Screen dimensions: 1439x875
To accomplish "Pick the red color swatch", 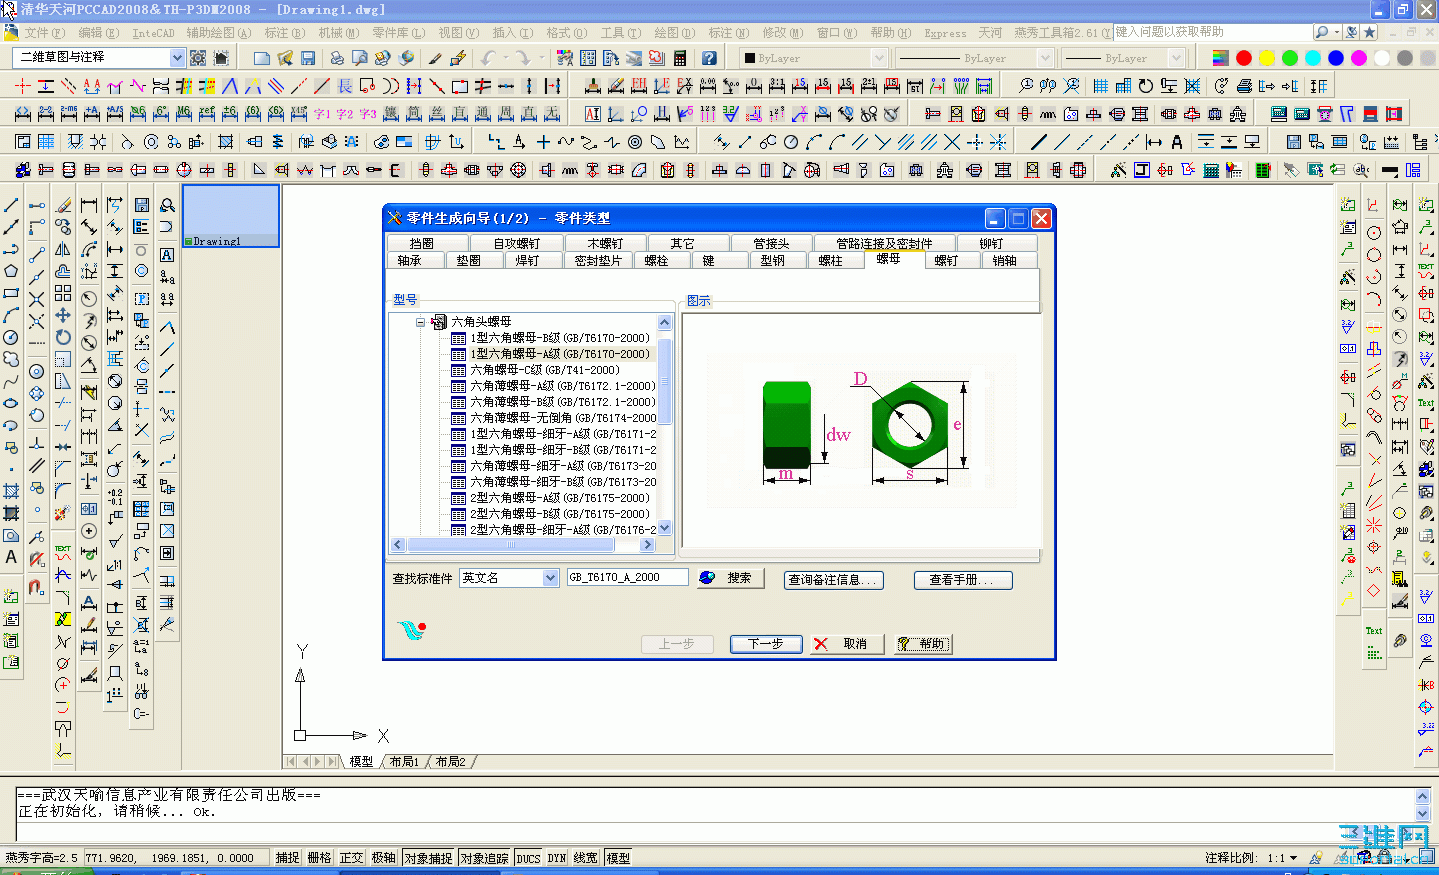I will 1244,58.
